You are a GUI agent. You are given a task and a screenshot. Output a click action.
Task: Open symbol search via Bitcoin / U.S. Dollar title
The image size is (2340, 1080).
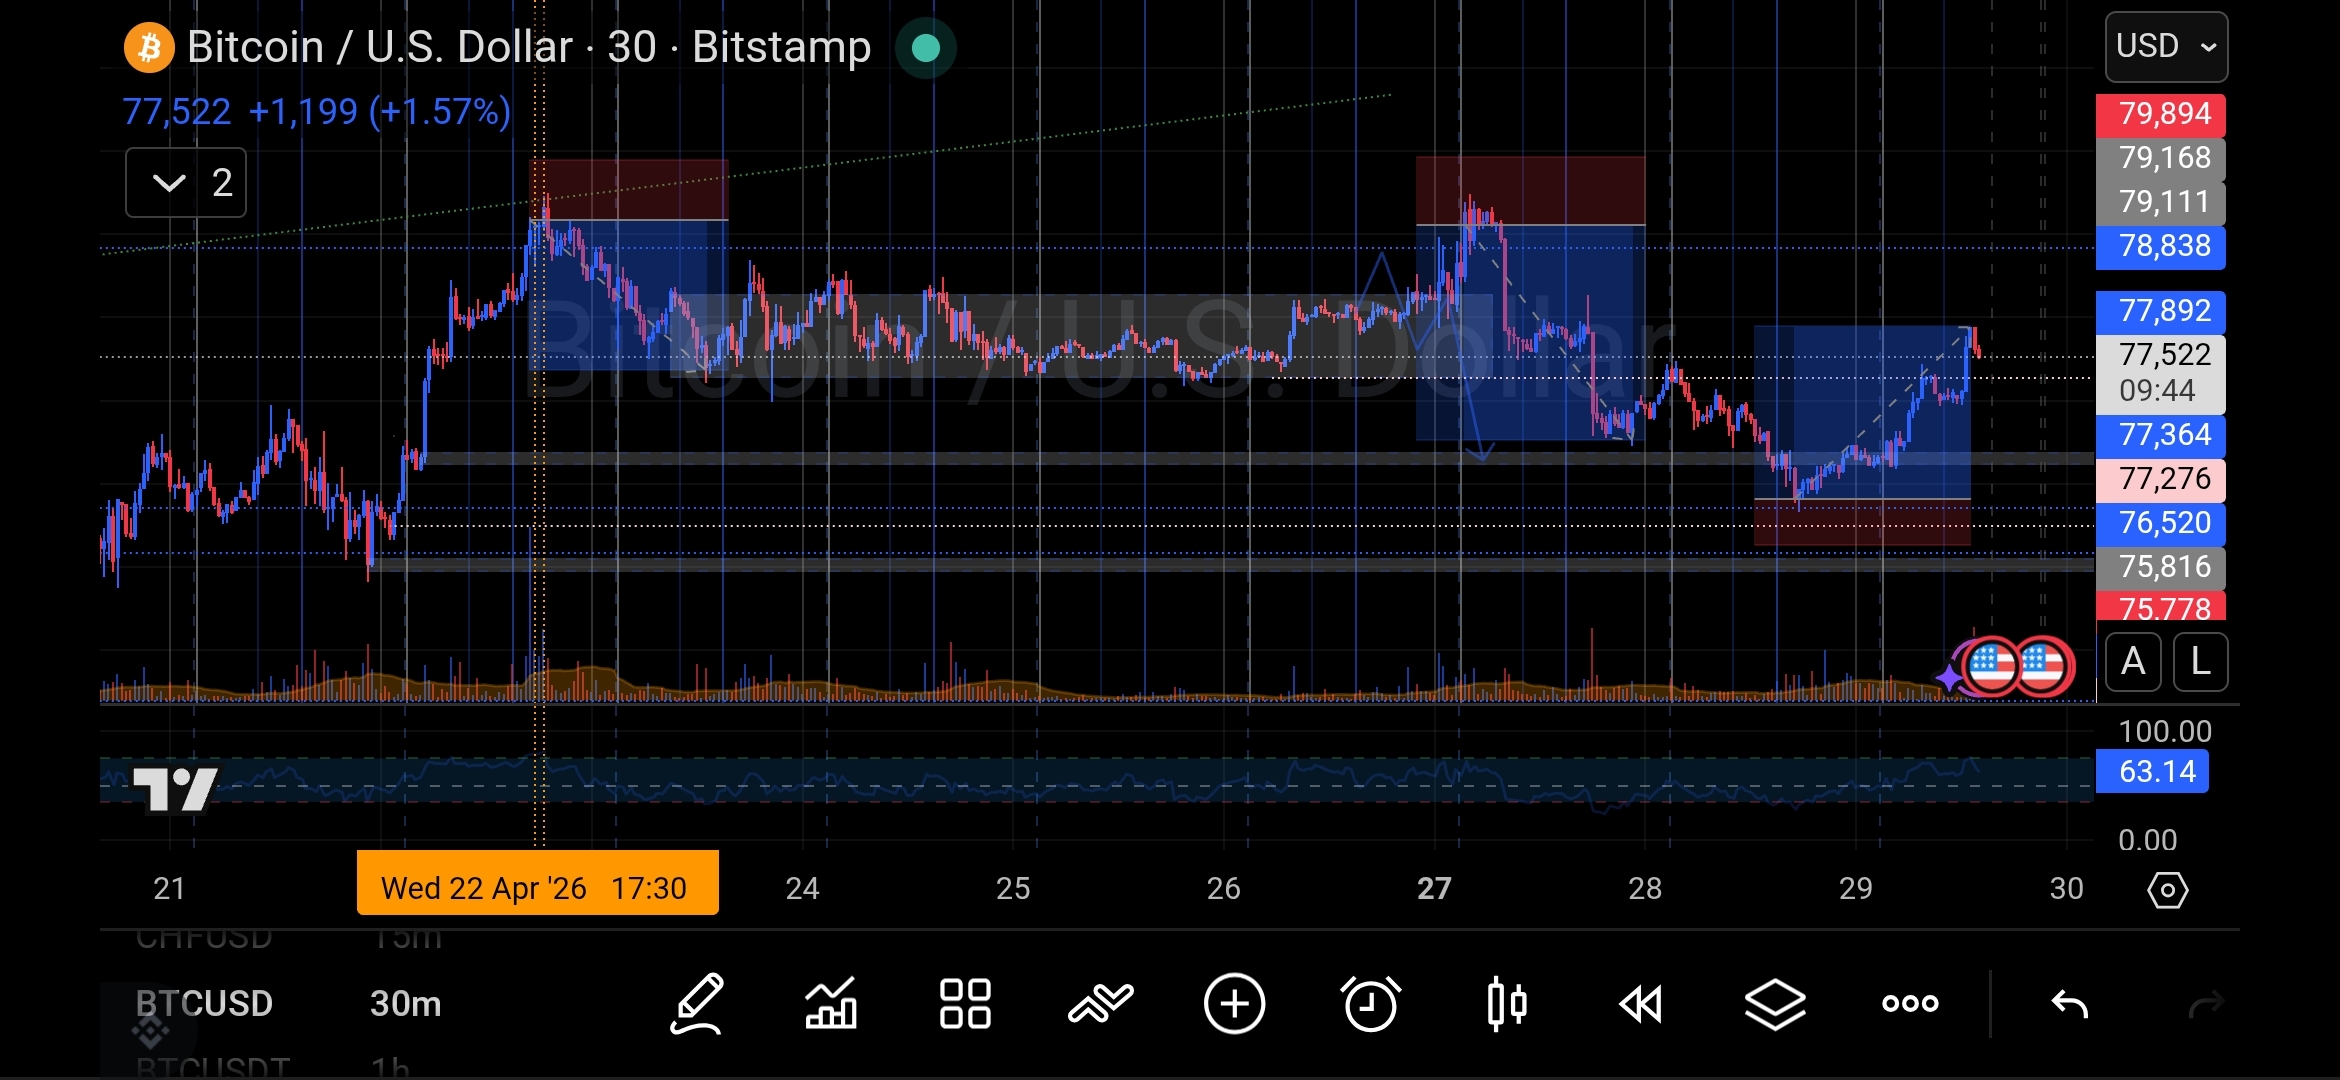529,47
